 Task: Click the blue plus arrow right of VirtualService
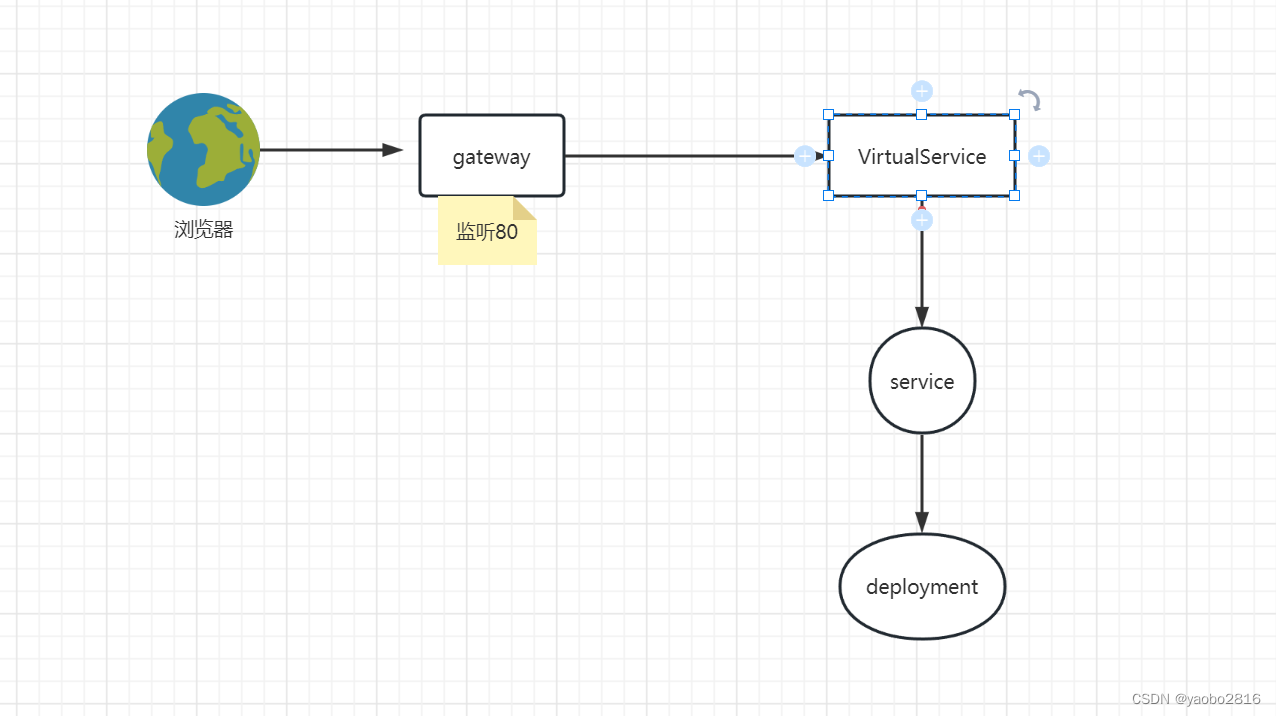coord(1038,156)
